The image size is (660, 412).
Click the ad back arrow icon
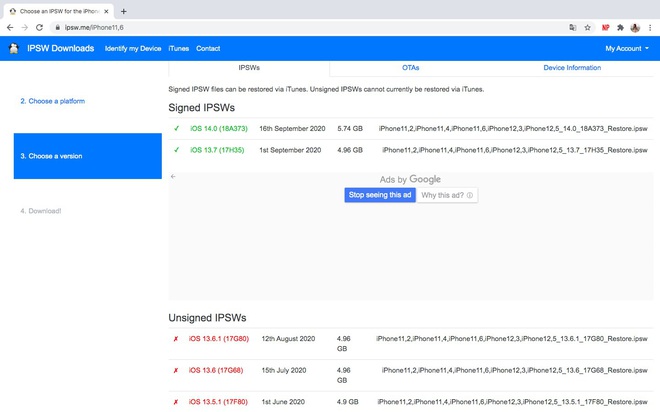pyautogui.click(x=173, y=176)
